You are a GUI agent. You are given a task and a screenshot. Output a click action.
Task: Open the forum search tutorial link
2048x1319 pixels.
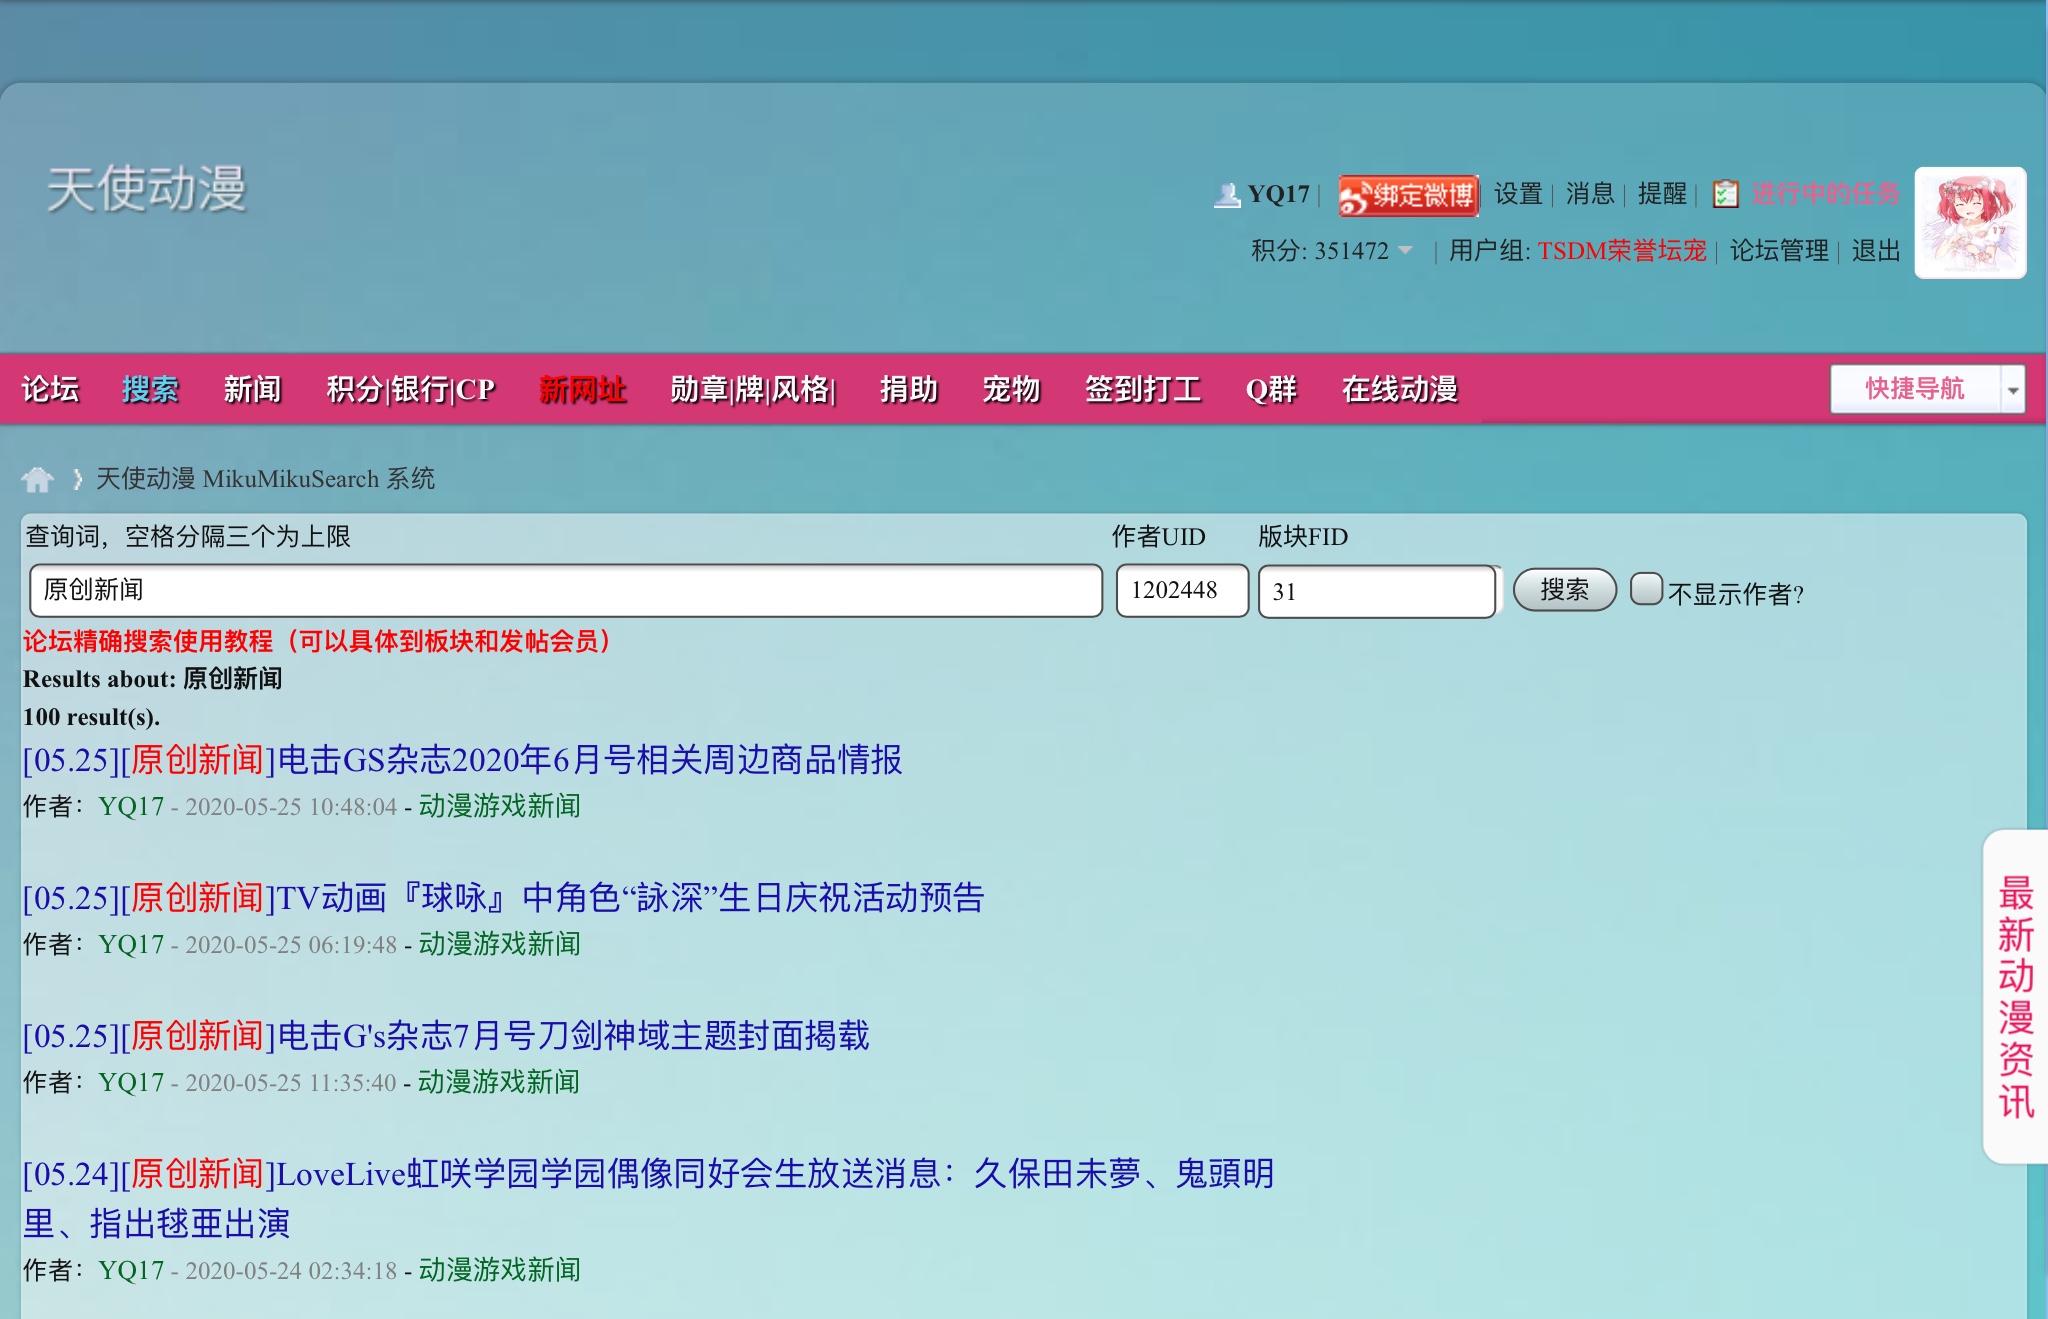(317, 641)
